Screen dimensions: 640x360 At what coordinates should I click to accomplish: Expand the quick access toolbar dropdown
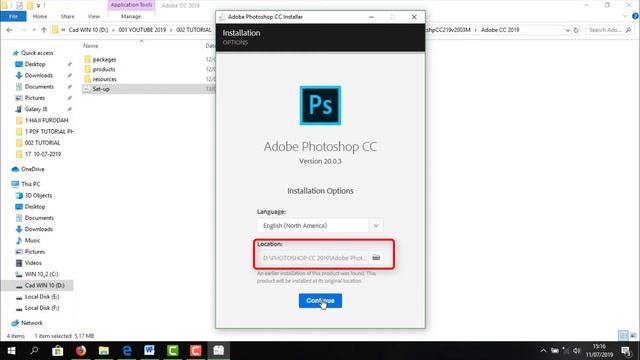tap(38, 5)
